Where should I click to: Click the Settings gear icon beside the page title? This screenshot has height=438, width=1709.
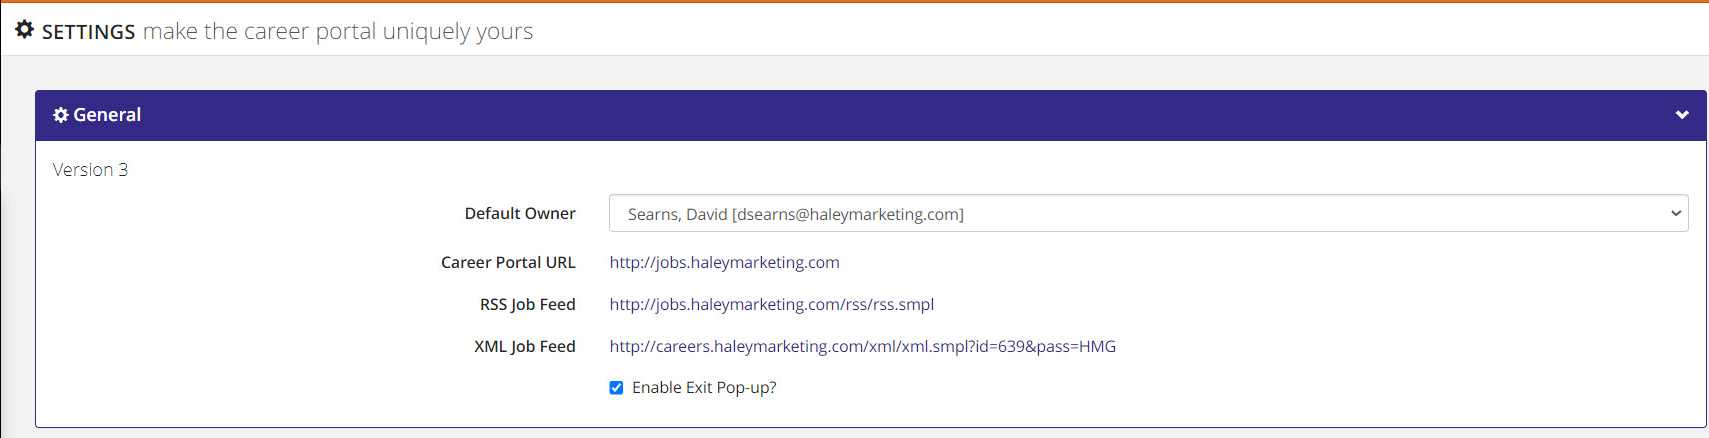point(25,30)
